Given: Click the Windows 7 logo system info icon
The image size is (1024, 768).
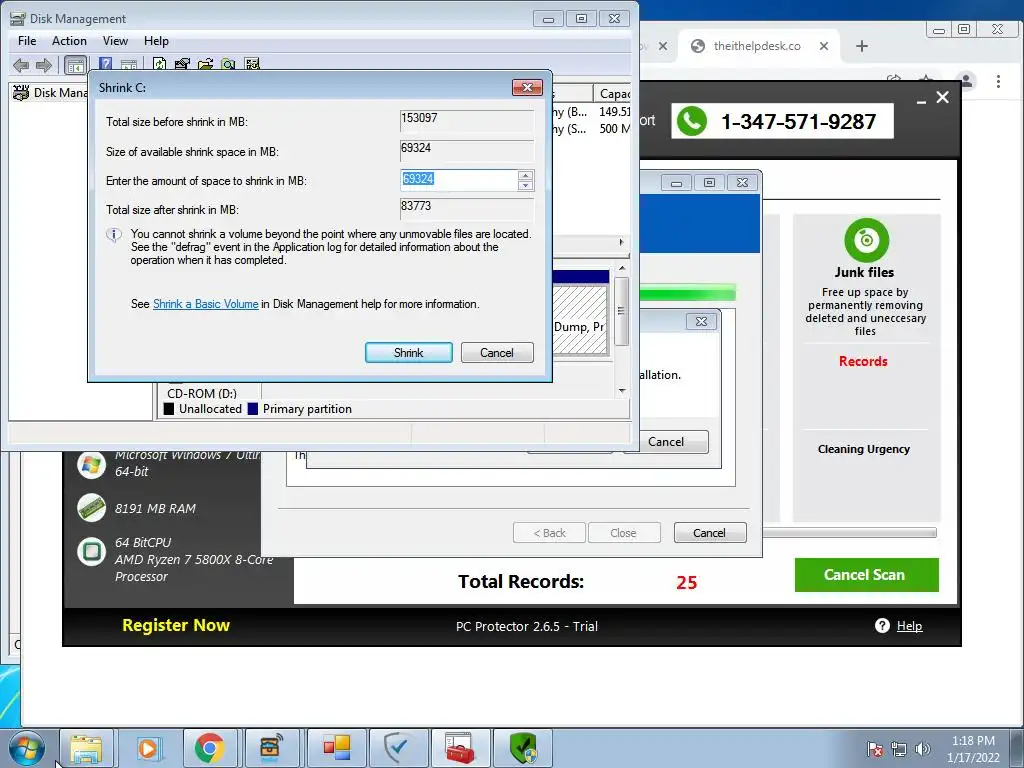Looking at the screenshot, I should pyautogui.click(x=91, y=464).
